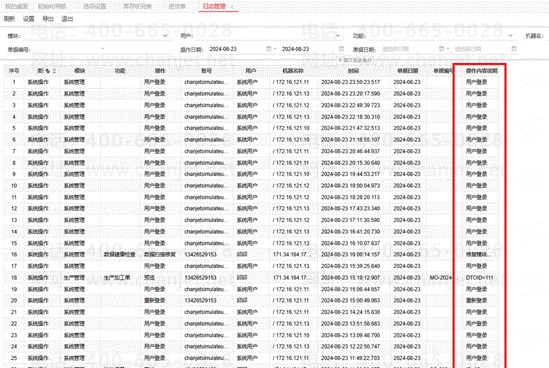Click the 刷新 toolbar button
Viewport: 549px width, 368px height.
(x=9, y=19)
